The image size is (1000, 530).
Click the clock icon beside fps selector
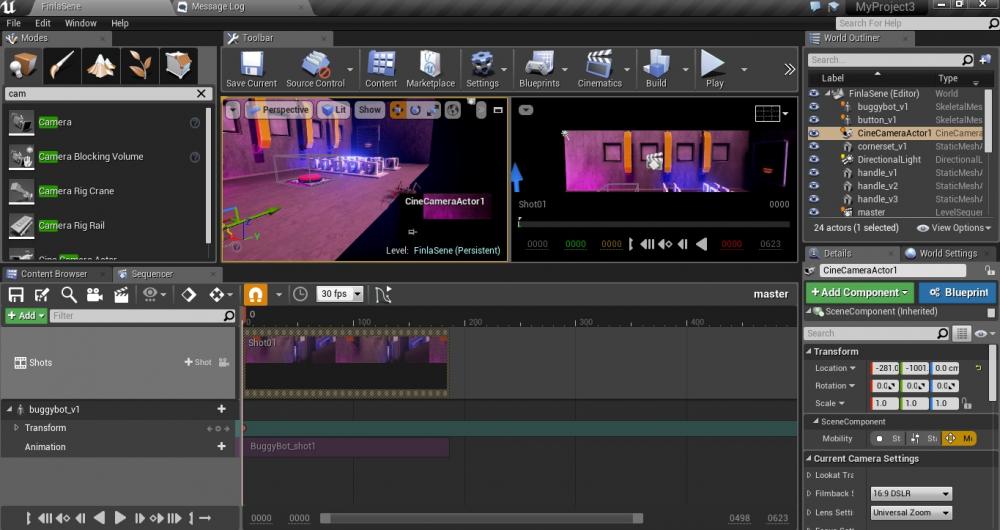point(300,294)
